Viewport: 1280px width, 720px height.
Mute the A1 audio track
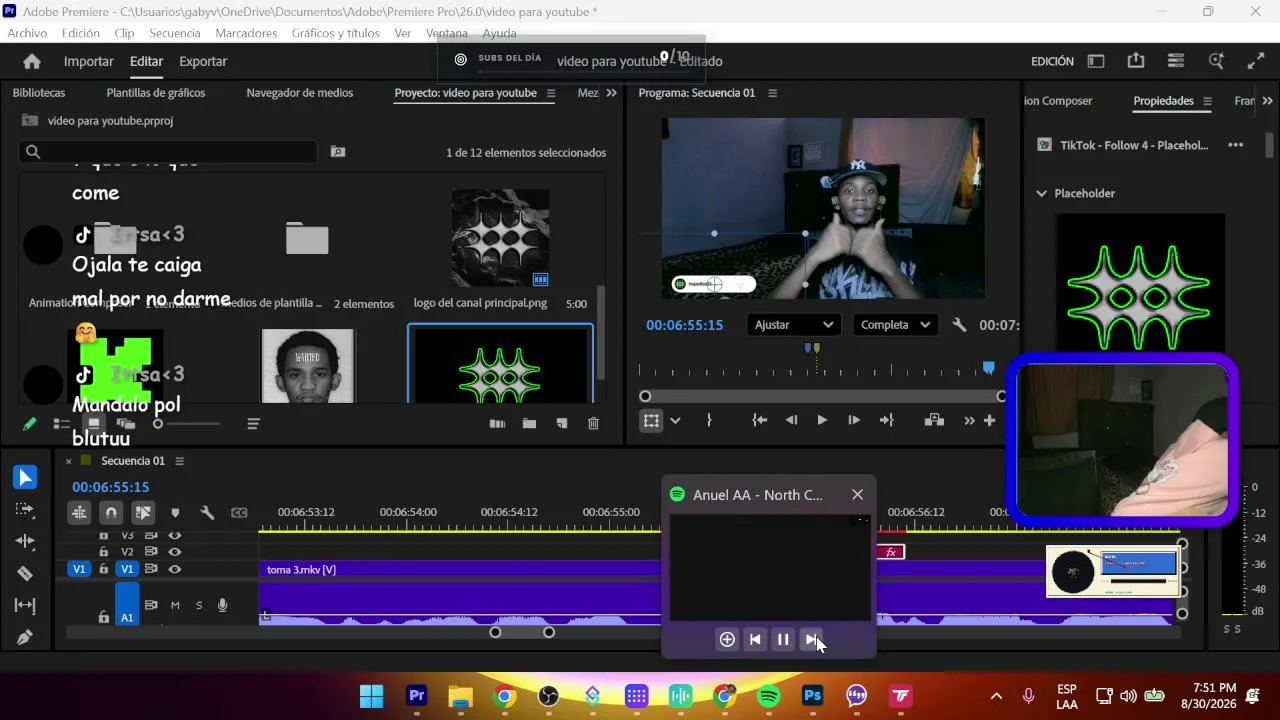[175, 605]
